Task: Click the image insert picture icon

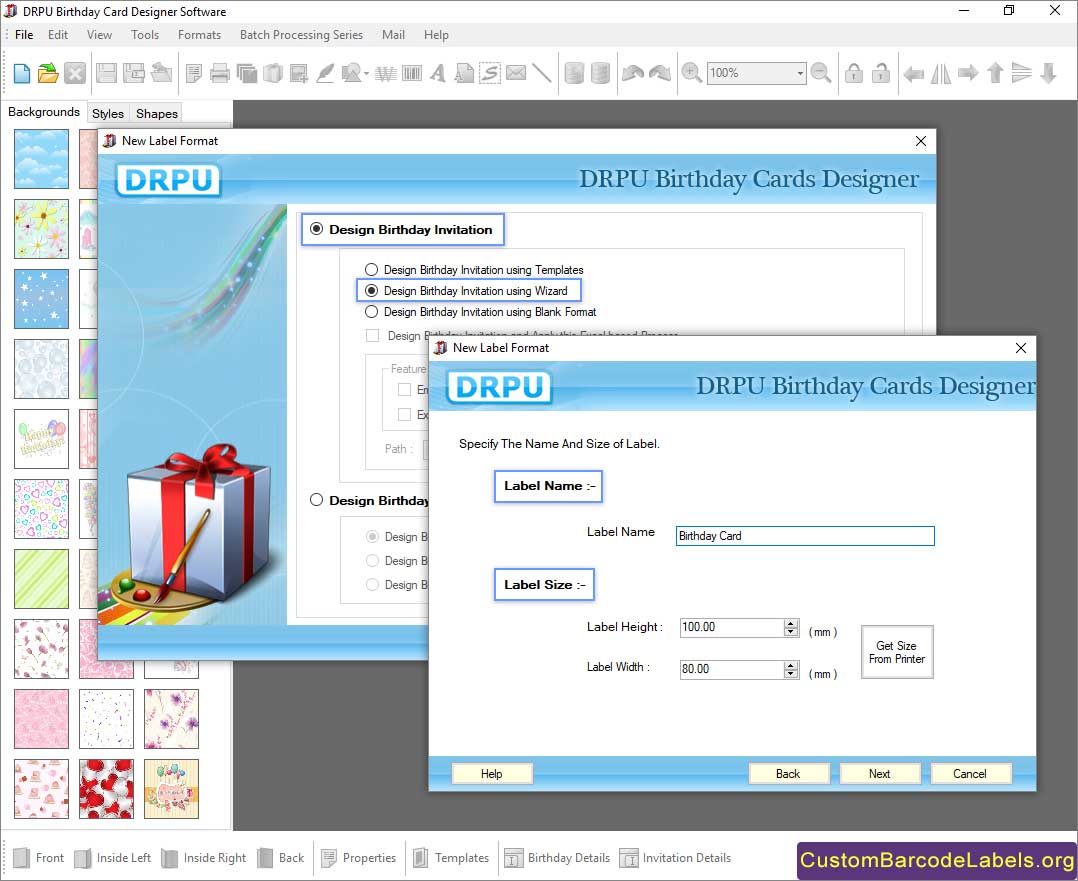Action: pyautogui.click(x=298, y=73)
